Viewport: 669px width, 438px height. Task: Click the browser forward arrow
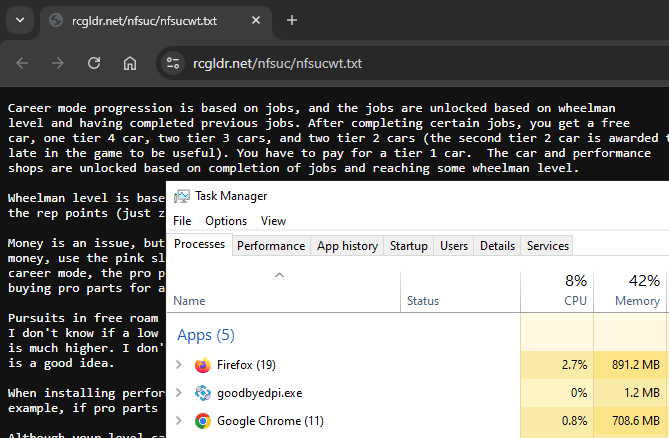pos(56,63)
